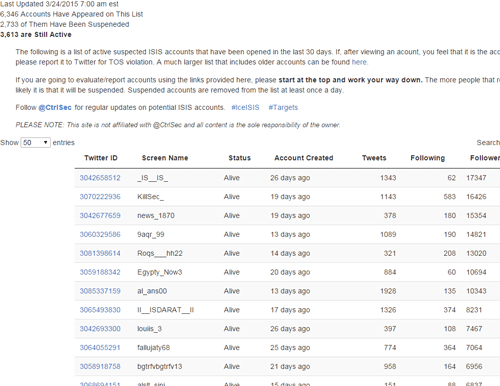Click follower count 17347
The image size is (500, 386).
476,178
